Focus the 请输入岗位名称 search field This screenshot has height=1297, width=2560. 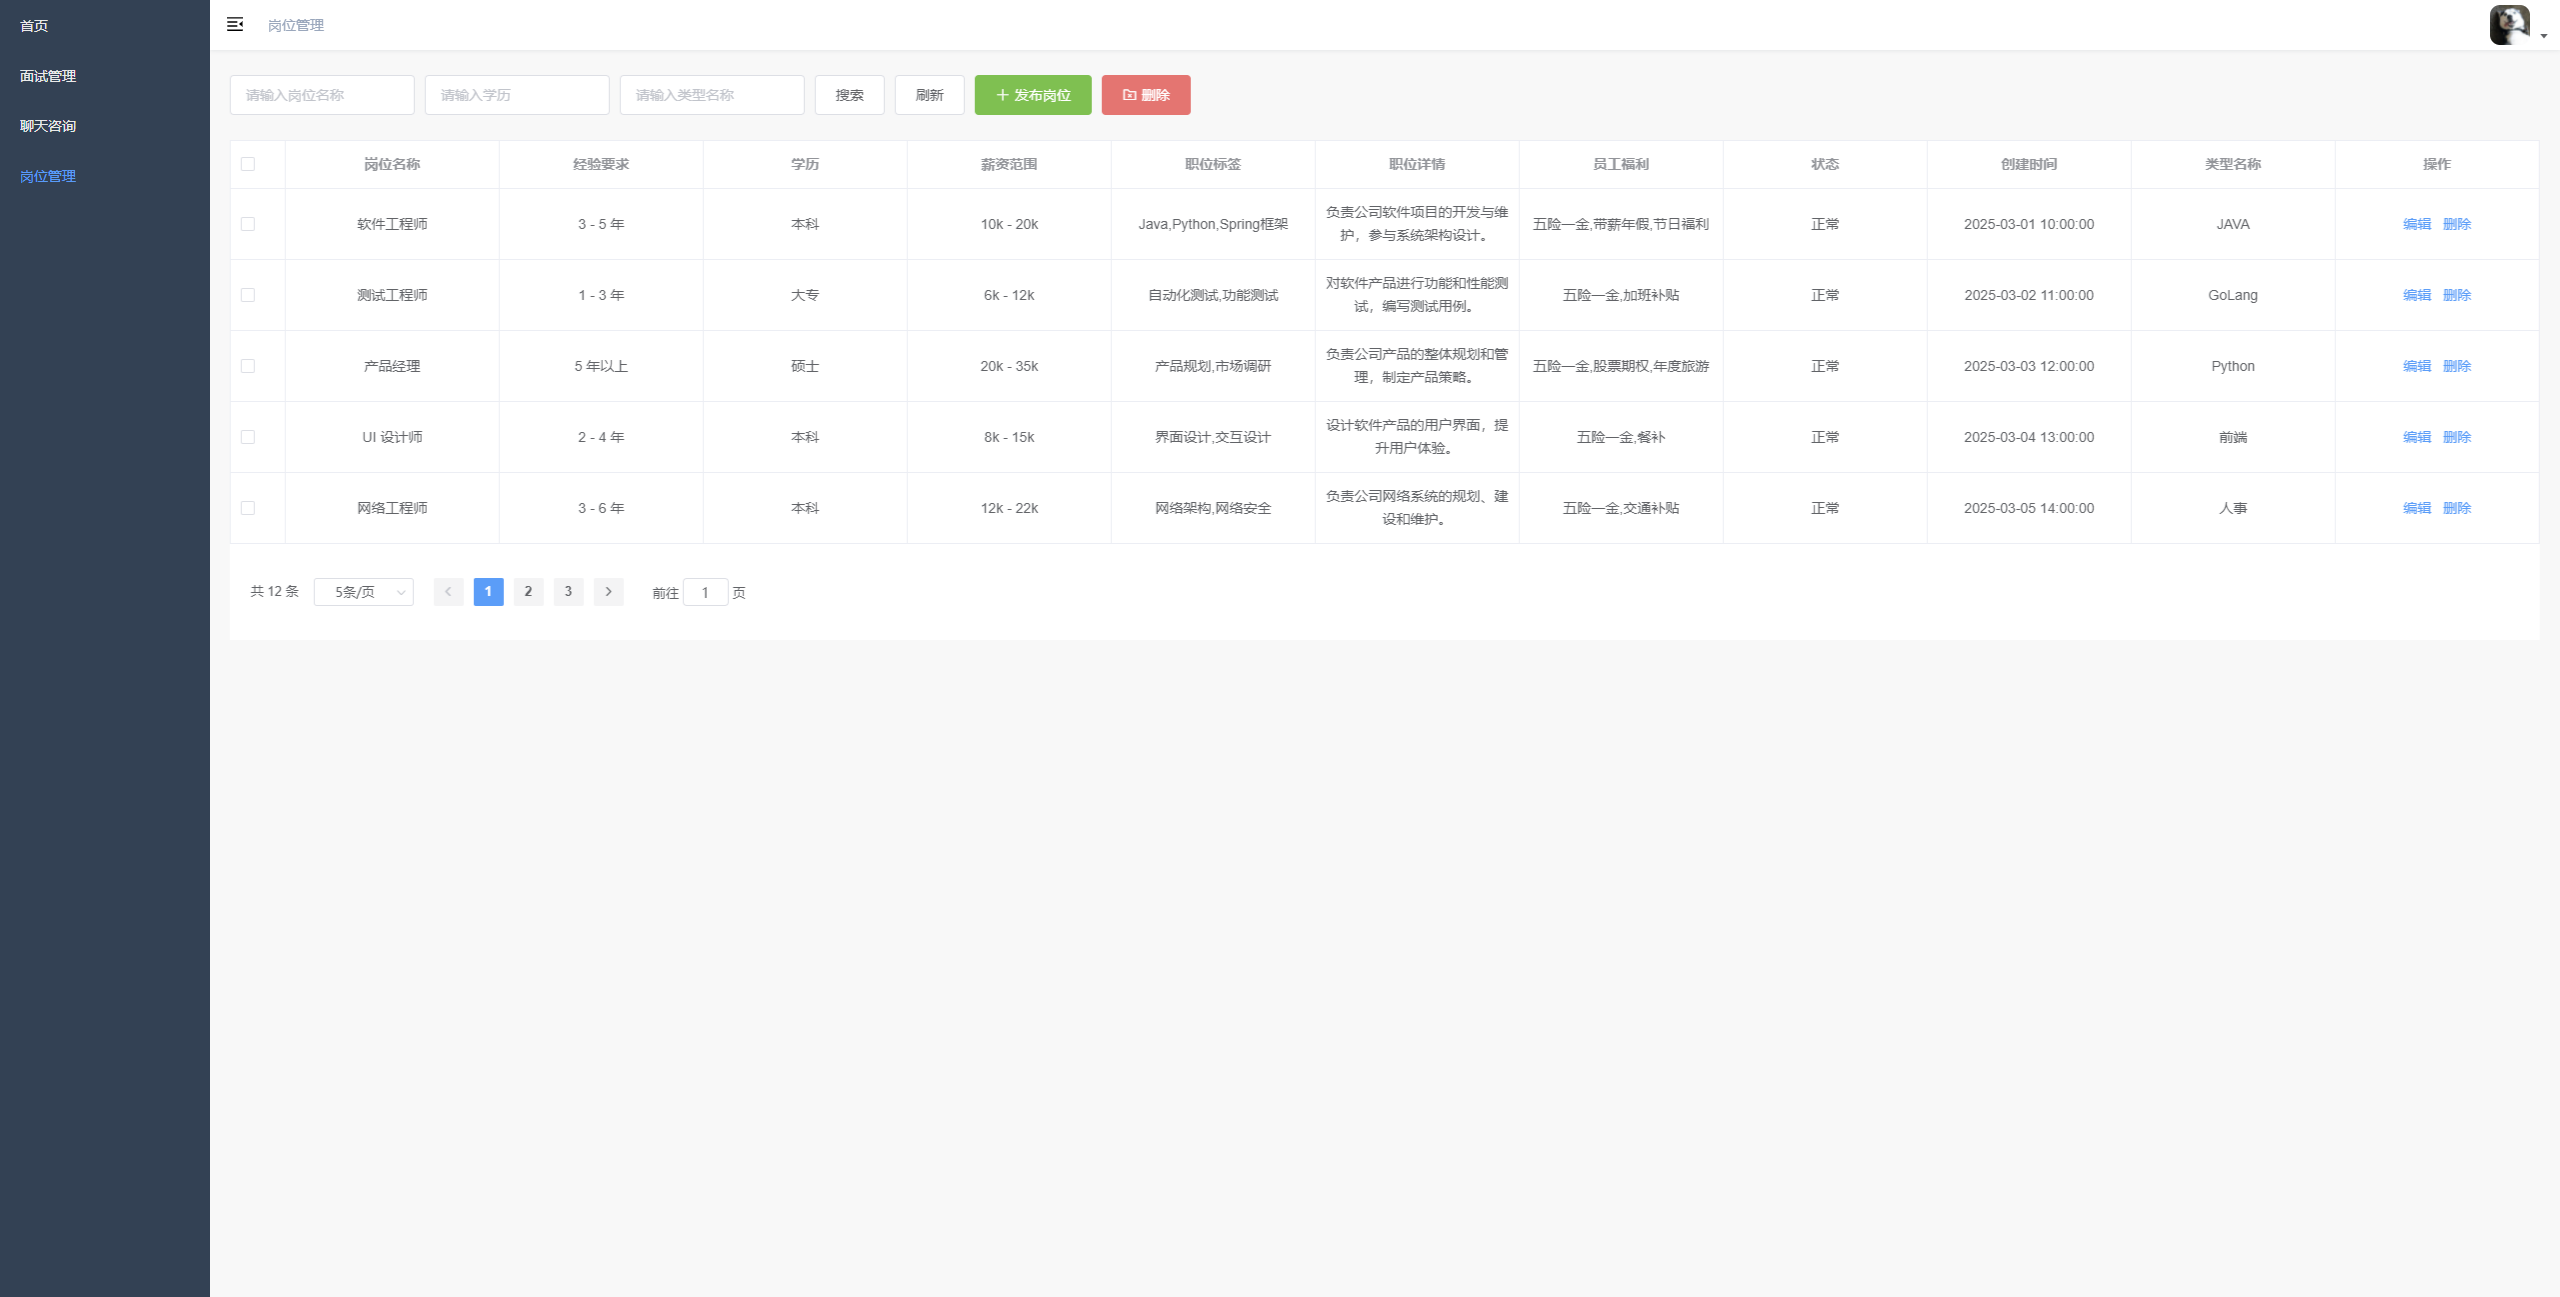point(322,95)
